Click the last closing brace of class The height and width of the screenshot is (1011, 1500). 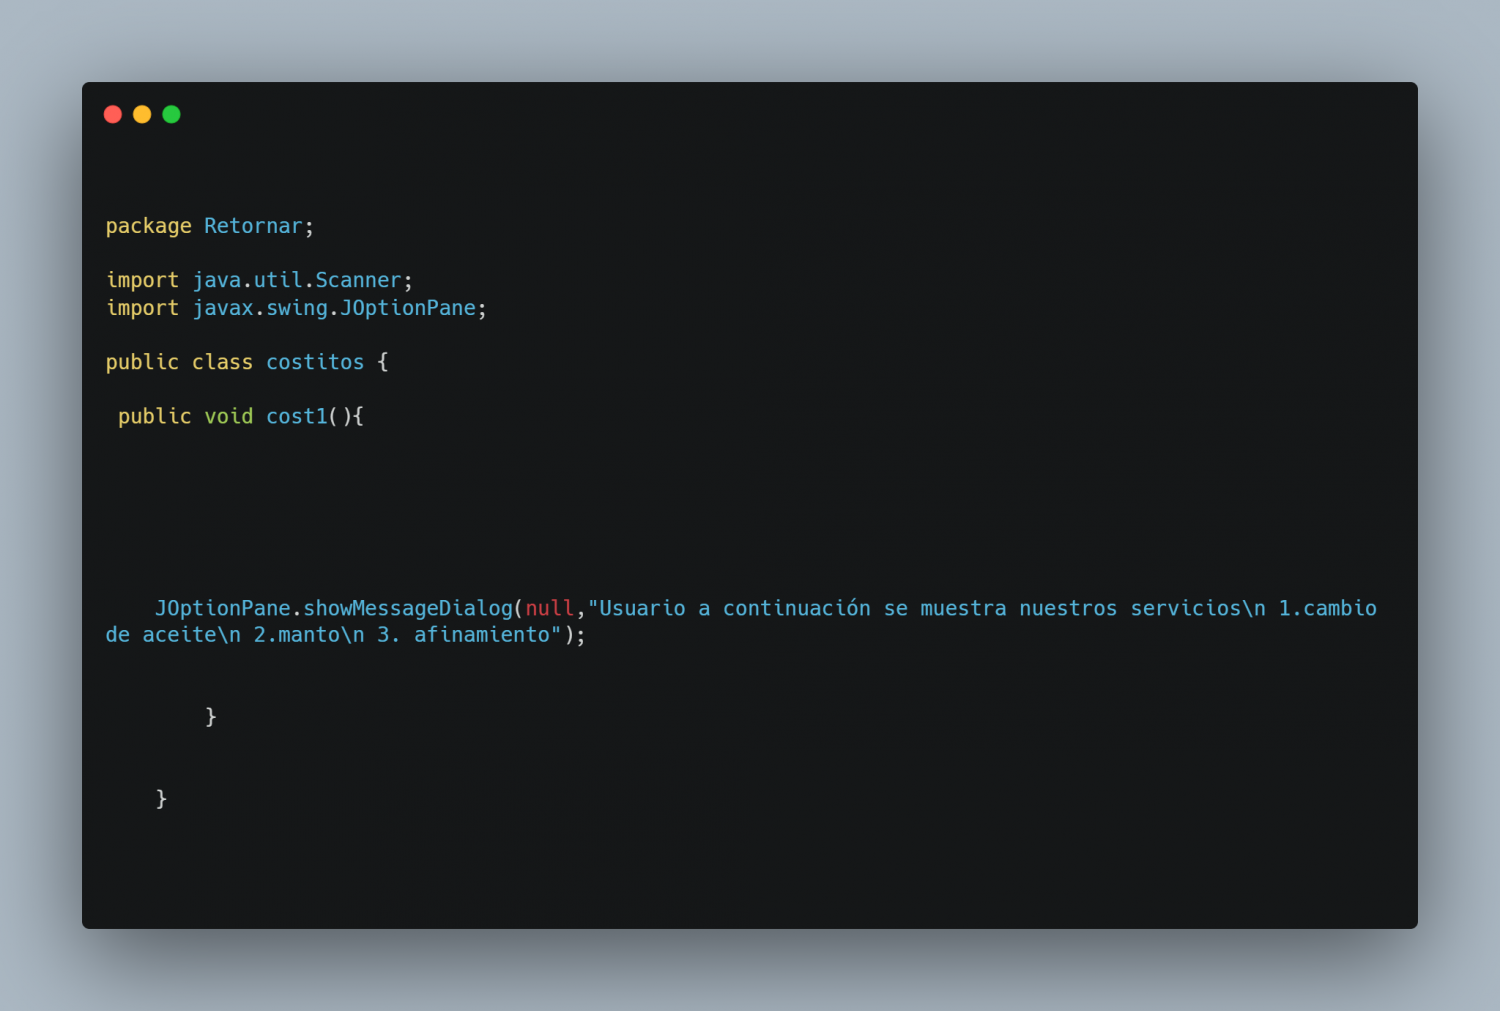(x=161, y=798)
